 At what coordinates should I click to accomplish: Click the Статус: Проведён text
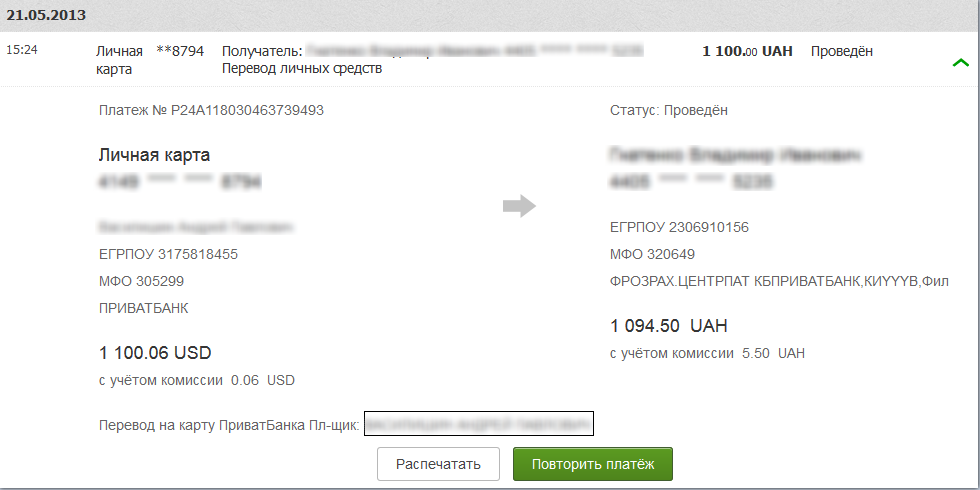(x=669, y=111)
